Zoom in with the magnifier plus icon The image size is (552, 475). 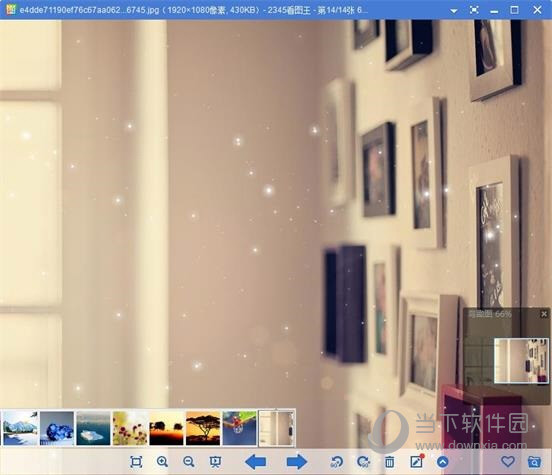pos(162,462)
